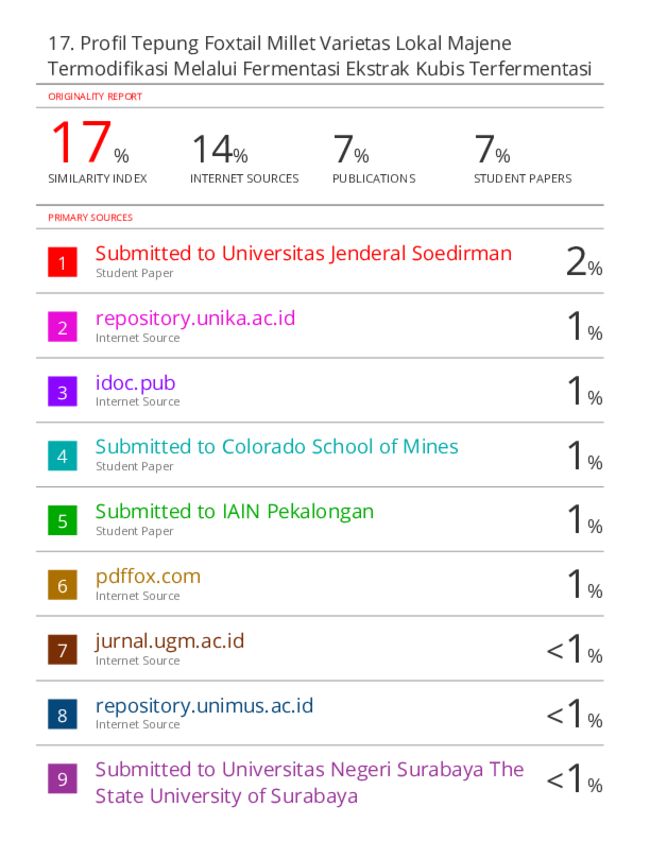Click the red source number 1 badge
Screen dimensions: 650x841
click(x=62, y=262)
